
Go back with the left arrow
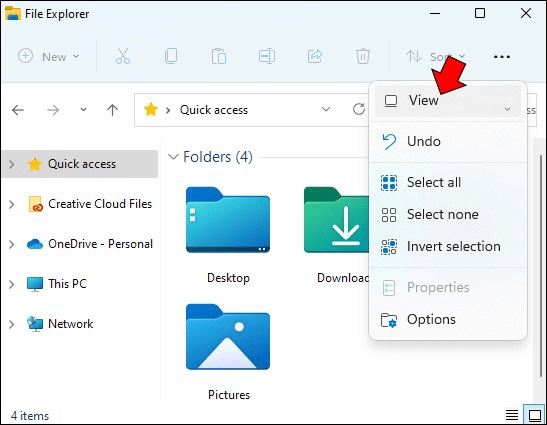tap(18, 110)
